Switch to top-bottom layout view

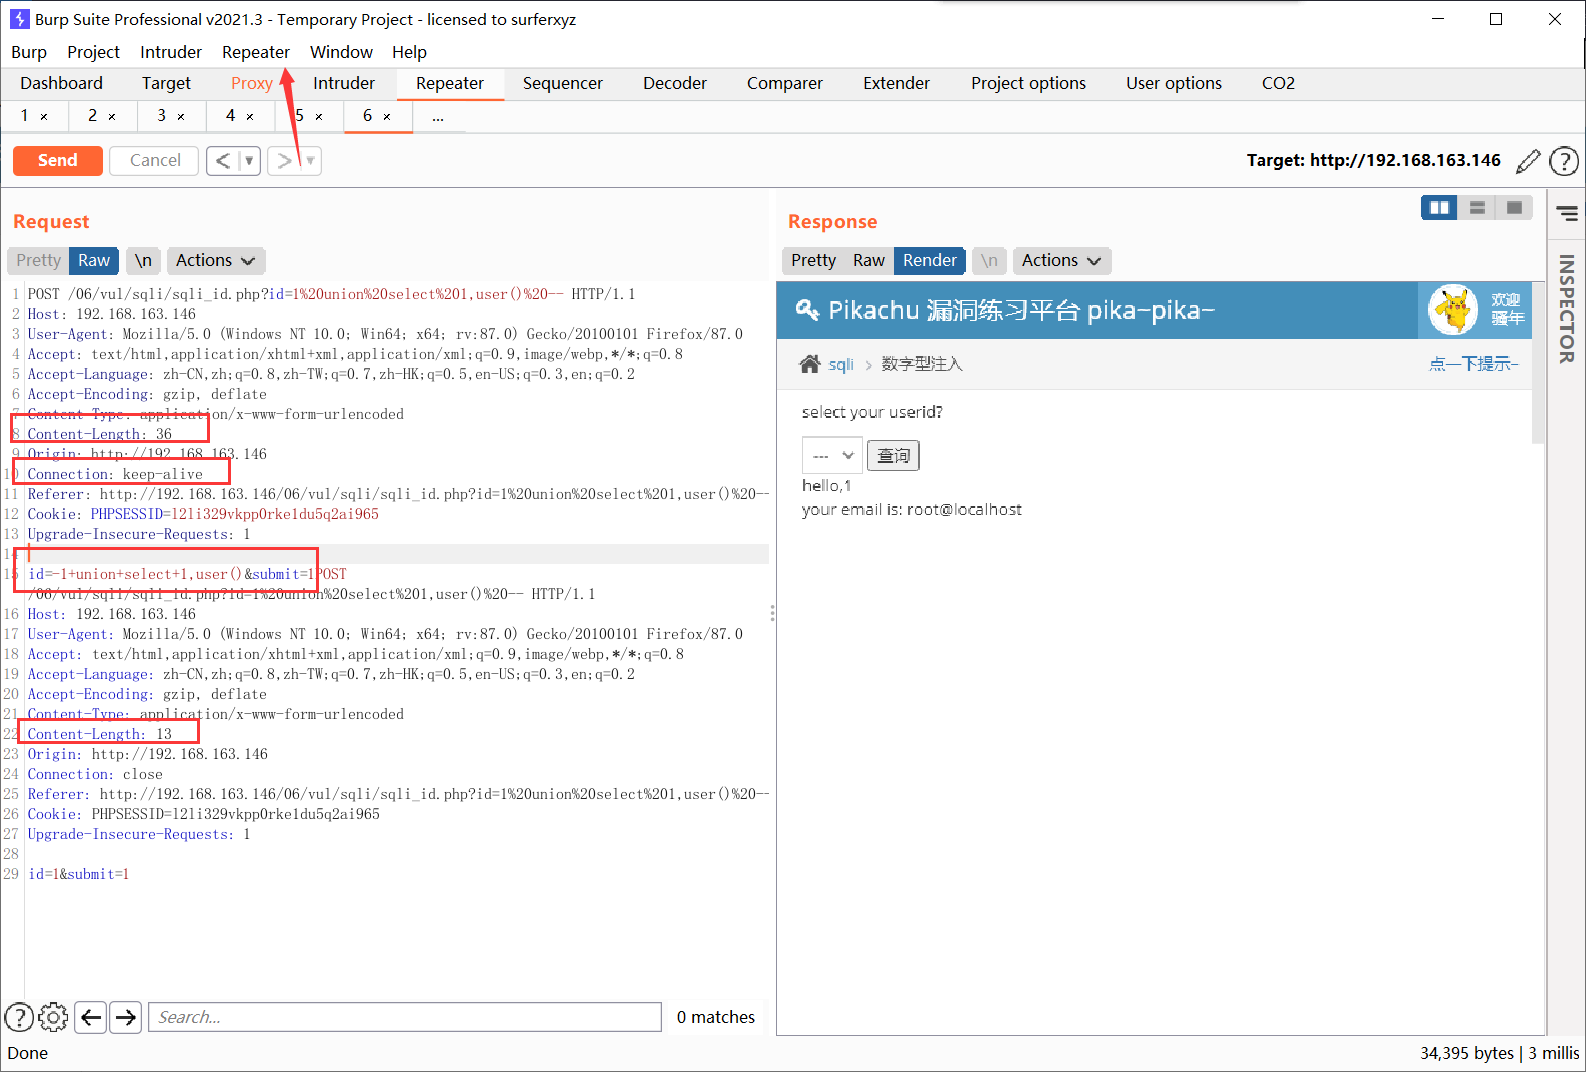[x=1477, y=208]
